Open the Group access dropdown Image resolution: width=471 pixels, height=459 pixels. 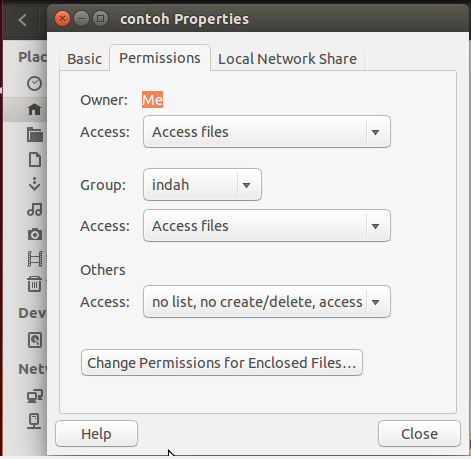(267, 226)
